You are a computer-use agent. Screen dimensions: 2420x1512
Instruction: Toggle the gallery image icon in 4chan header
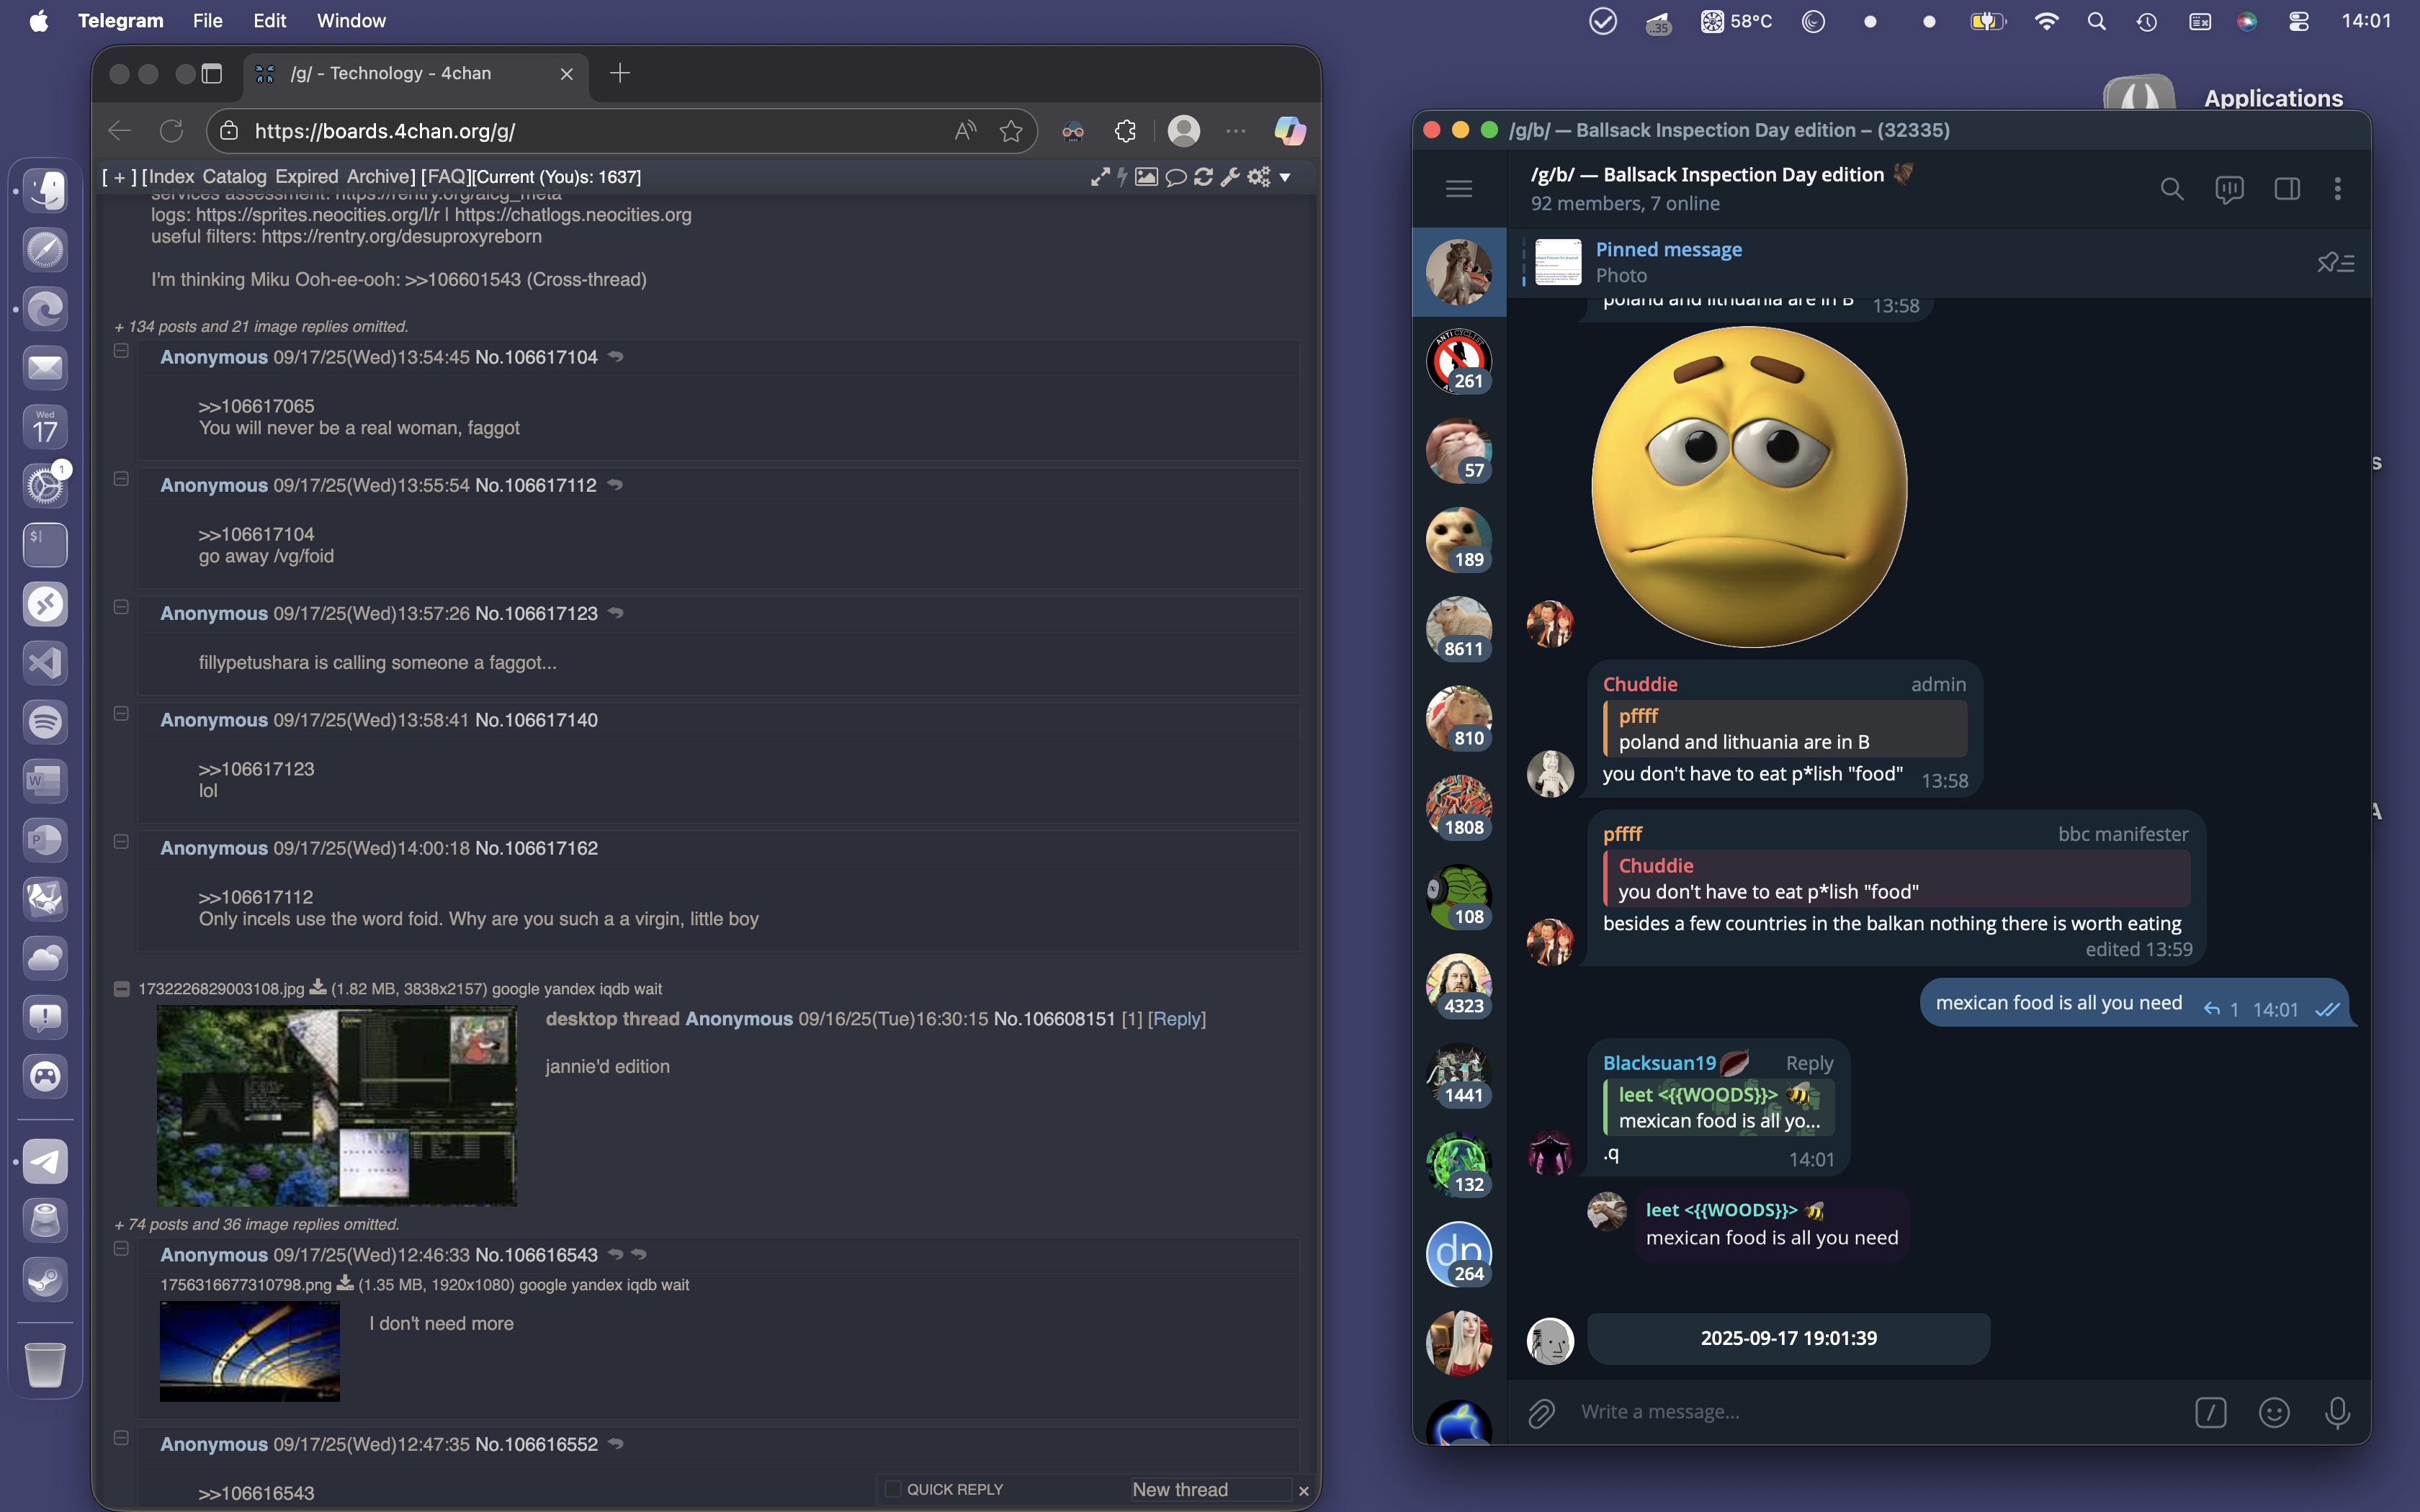pyautogui.click(x=1146, y=177)
